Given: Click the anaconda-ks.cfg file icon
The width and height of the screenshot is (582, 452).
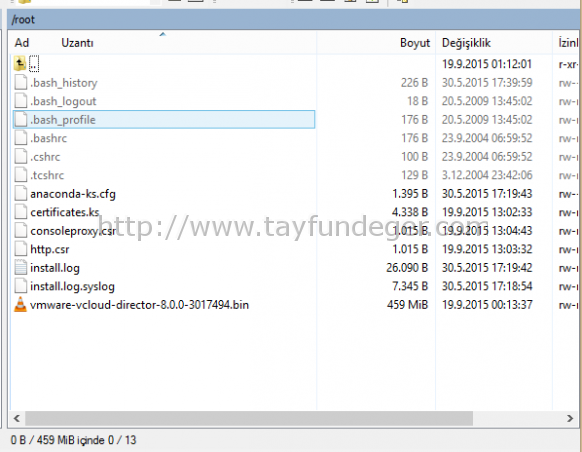Looking at the screenshot, I should 20,193.
